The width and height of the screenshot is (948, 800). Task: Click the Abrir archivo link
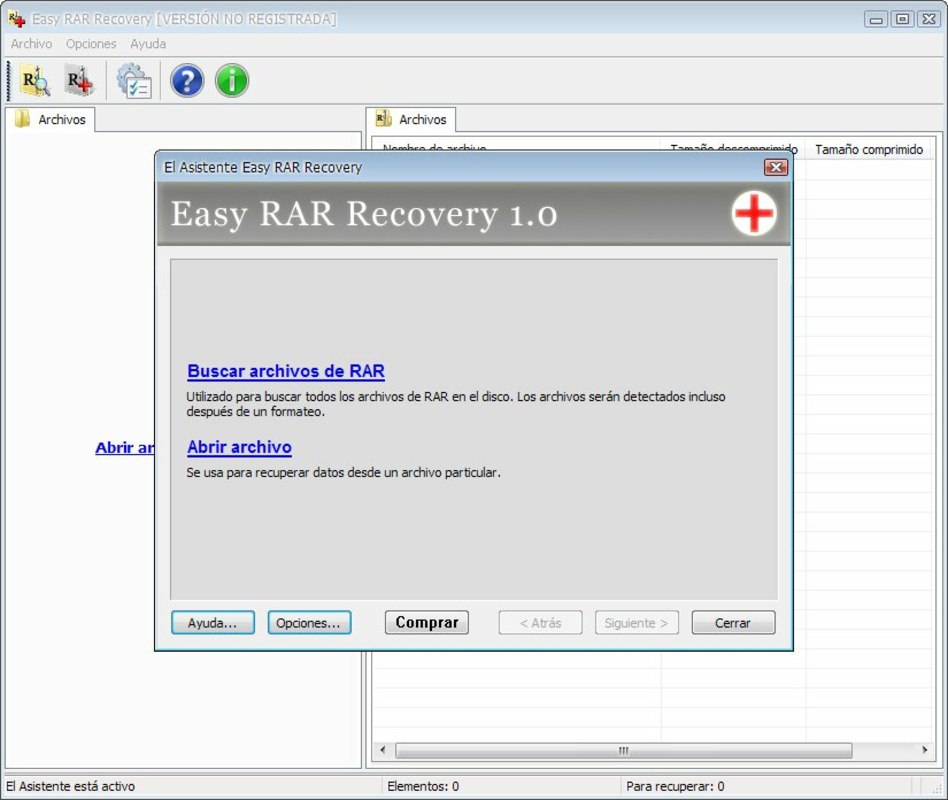pos(239,447)
